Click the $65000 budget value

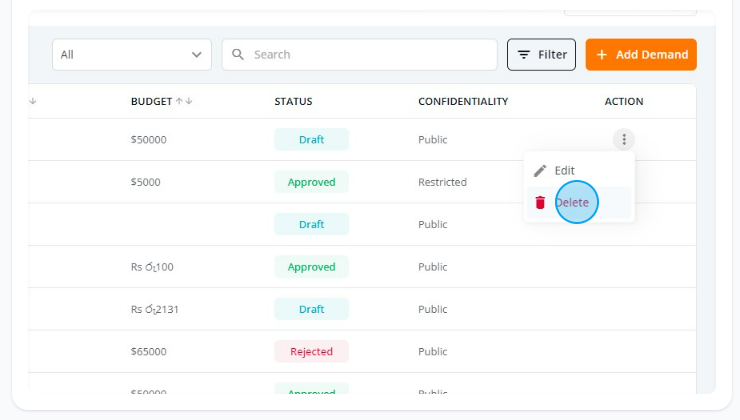click(x=149, y=352)
